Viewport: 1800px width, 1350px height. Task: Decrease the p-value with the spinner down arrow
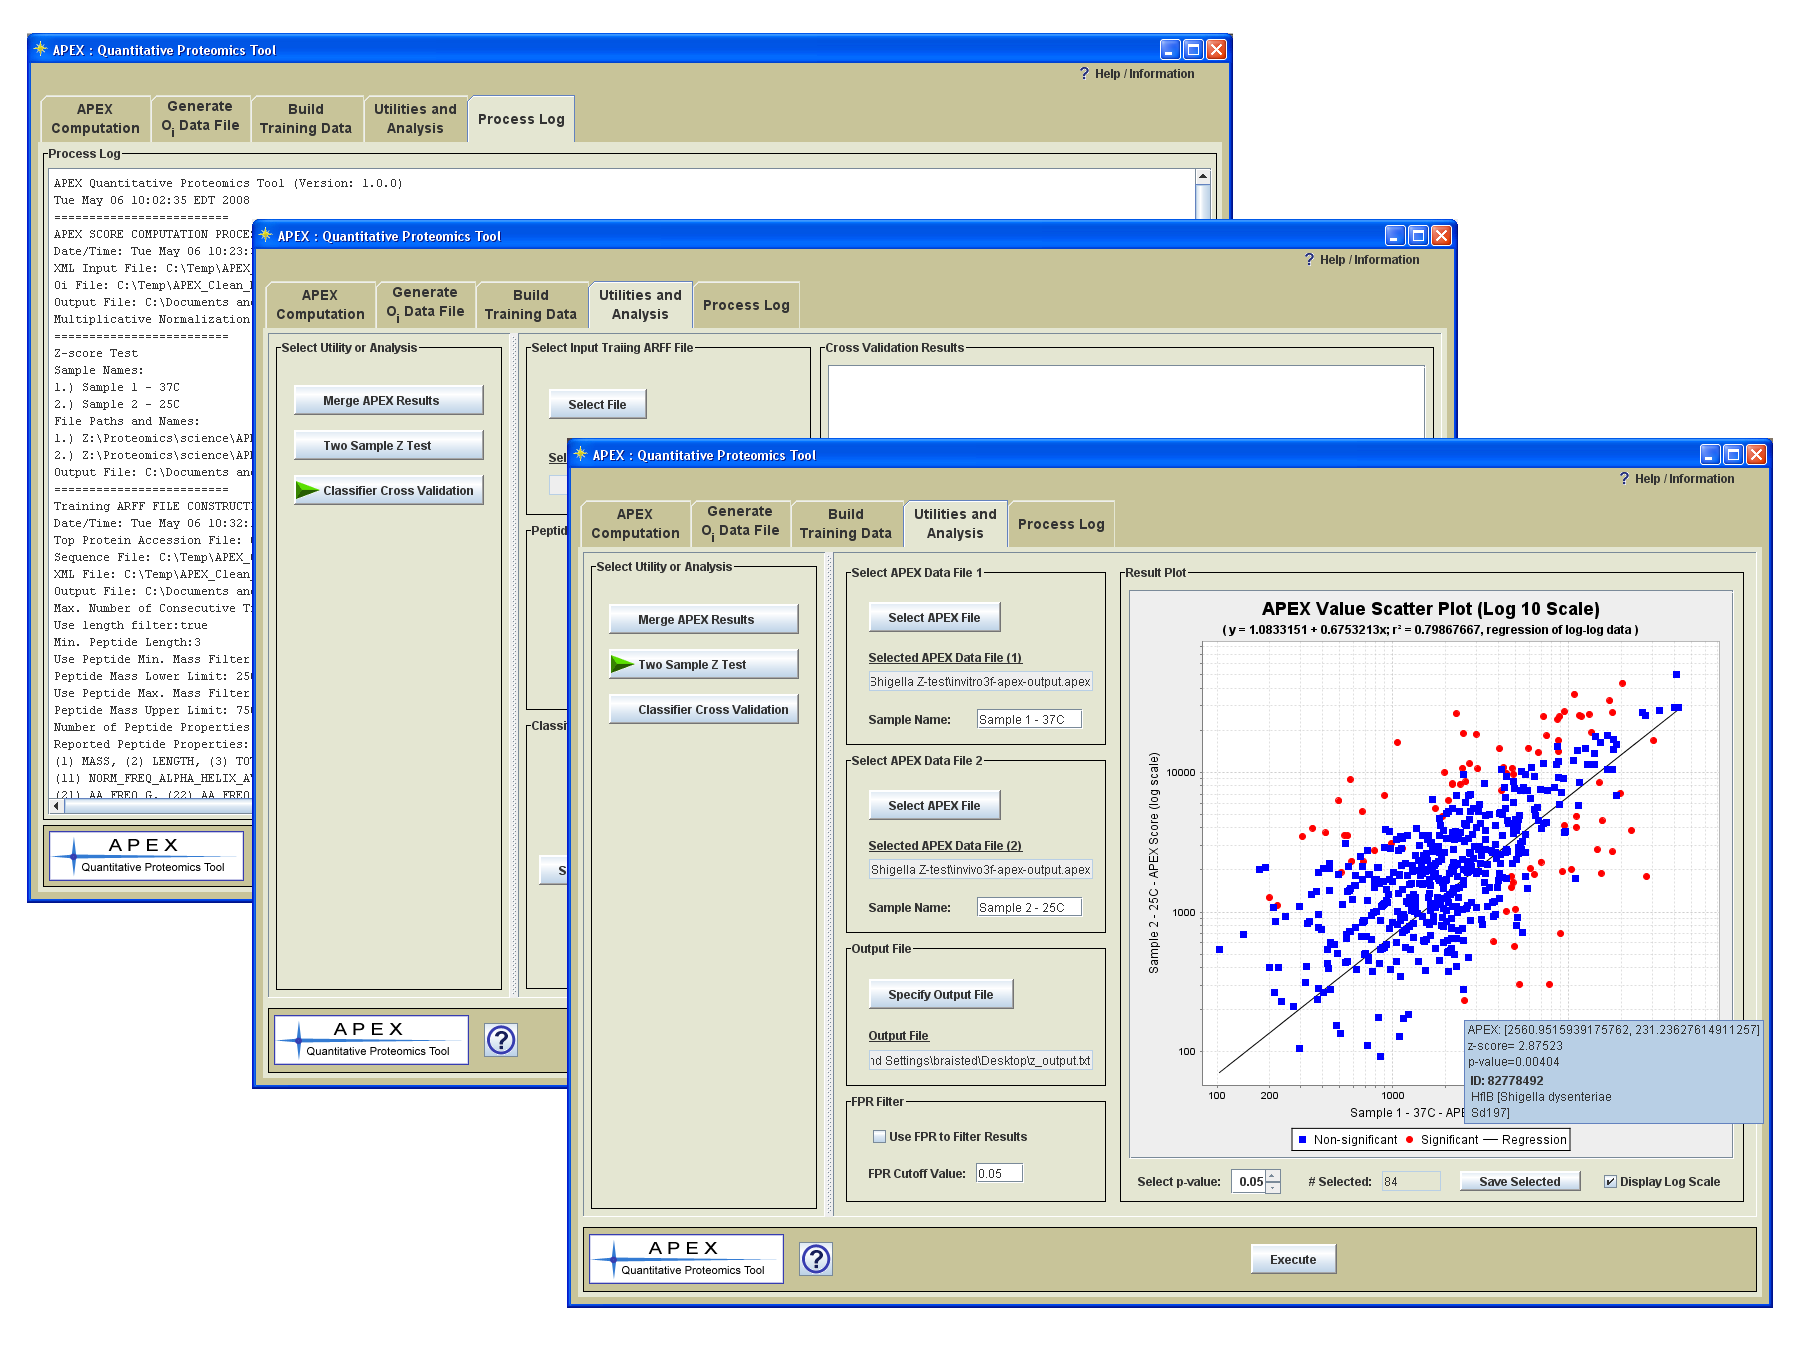(1273, 1188)
